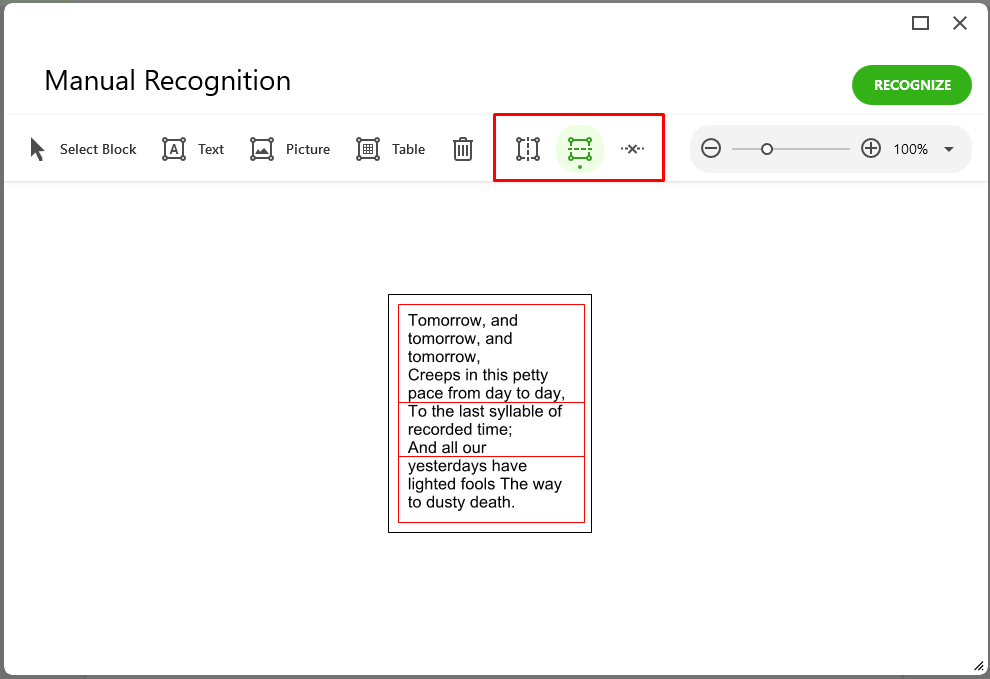This screenshot has height=679, width=990.
Task: Pick the Text block tool
Action: pyautogui.click(x=193, y=149)
